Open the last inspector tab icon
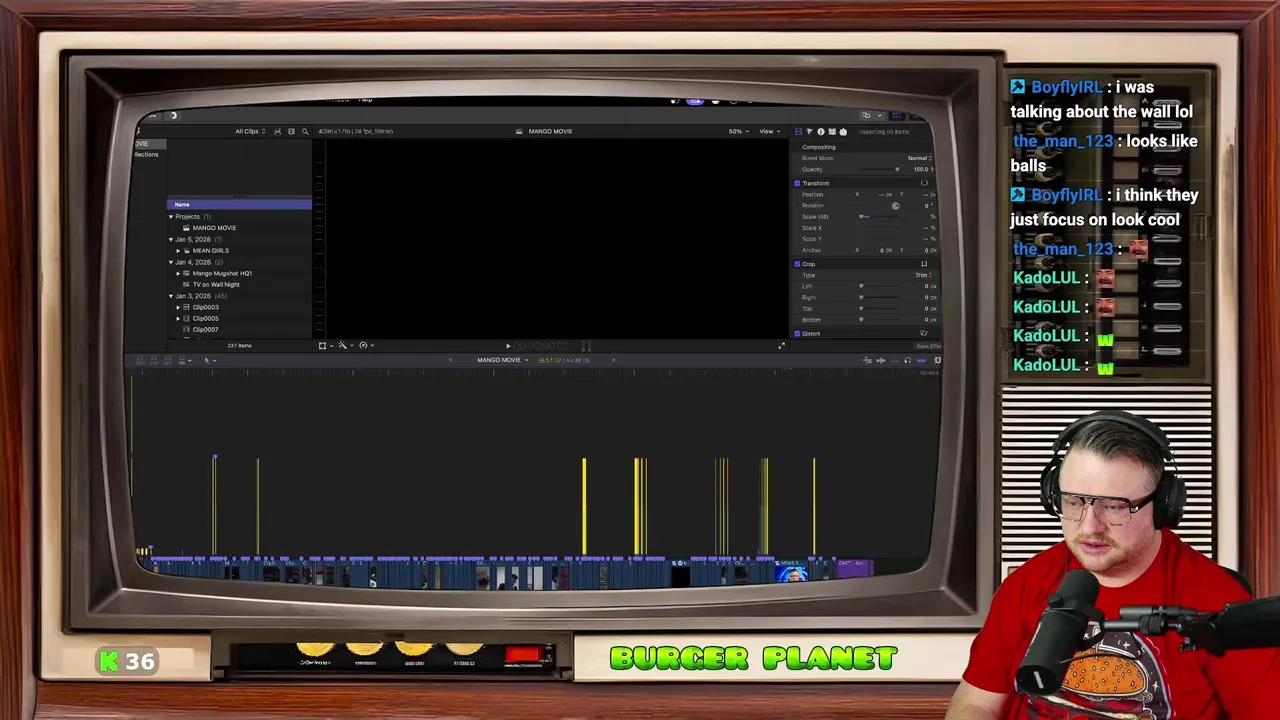Image resolution: width=1280 pixels, height=720 pixels. click(x=843, y=131)
